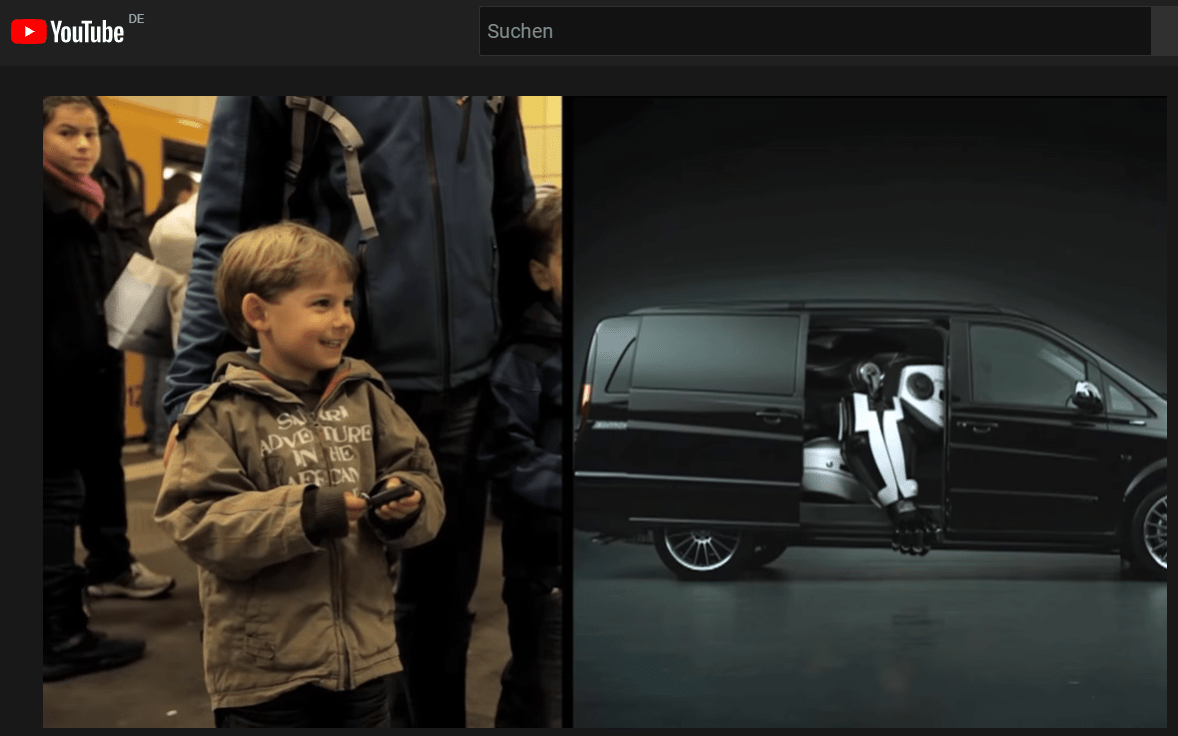Click the van's side mirror

tap(1086, 395)
